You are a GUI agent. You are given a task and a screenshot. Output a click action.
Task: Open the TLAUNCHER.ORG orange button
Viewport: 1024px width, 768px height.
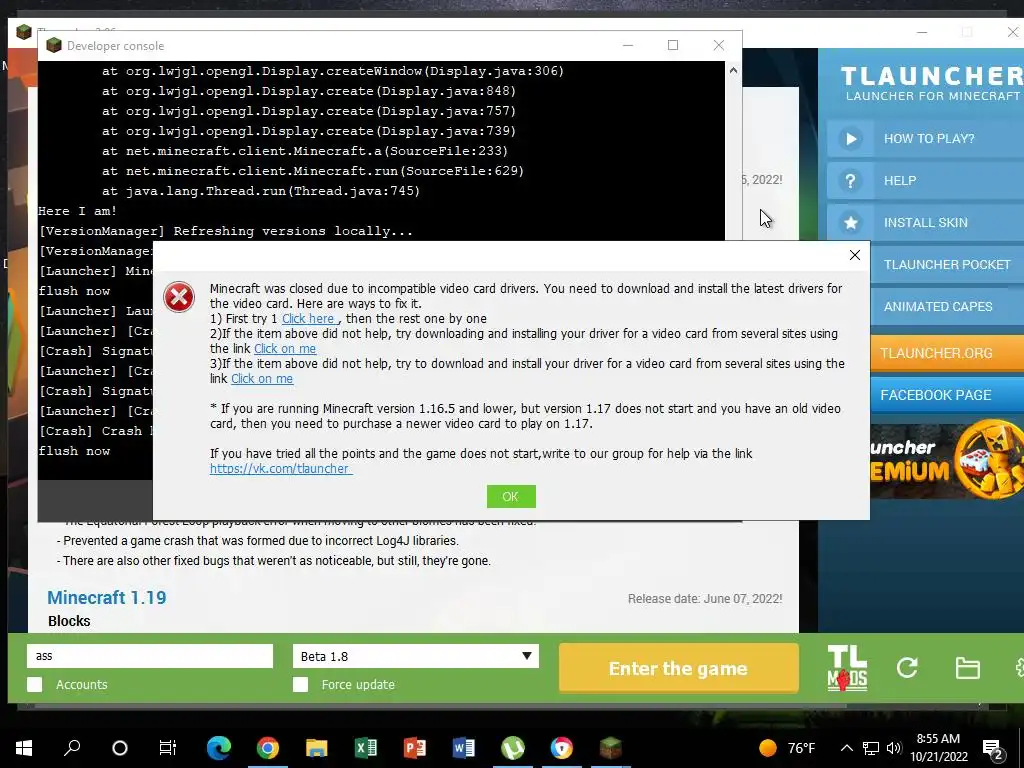[947, 353]
